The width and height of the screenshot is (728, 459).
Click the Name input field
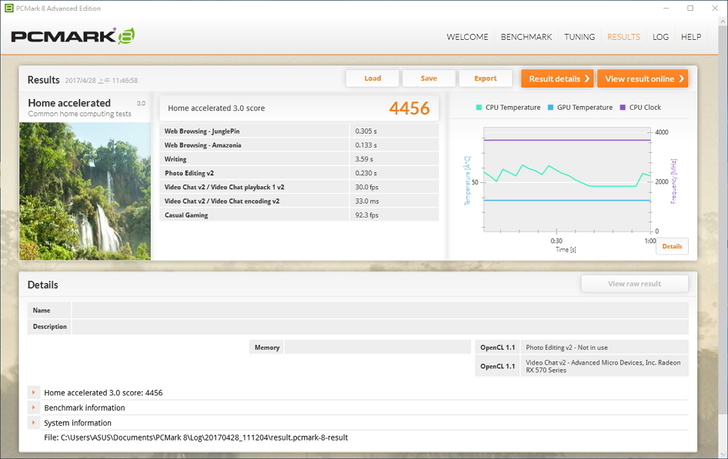(380, 311)
